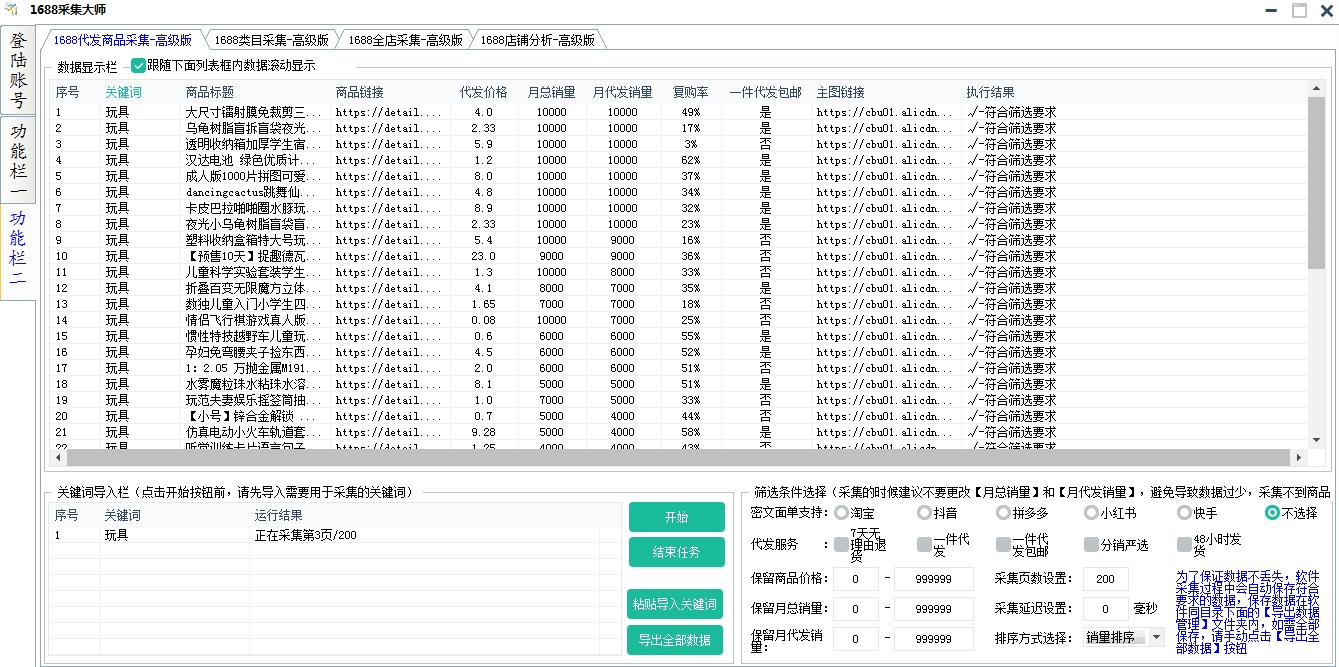Viewport: 1339px width, 667px height.
Task: Select row titled 仿真电动小火车轨道
Action: [x=679, y=432]
